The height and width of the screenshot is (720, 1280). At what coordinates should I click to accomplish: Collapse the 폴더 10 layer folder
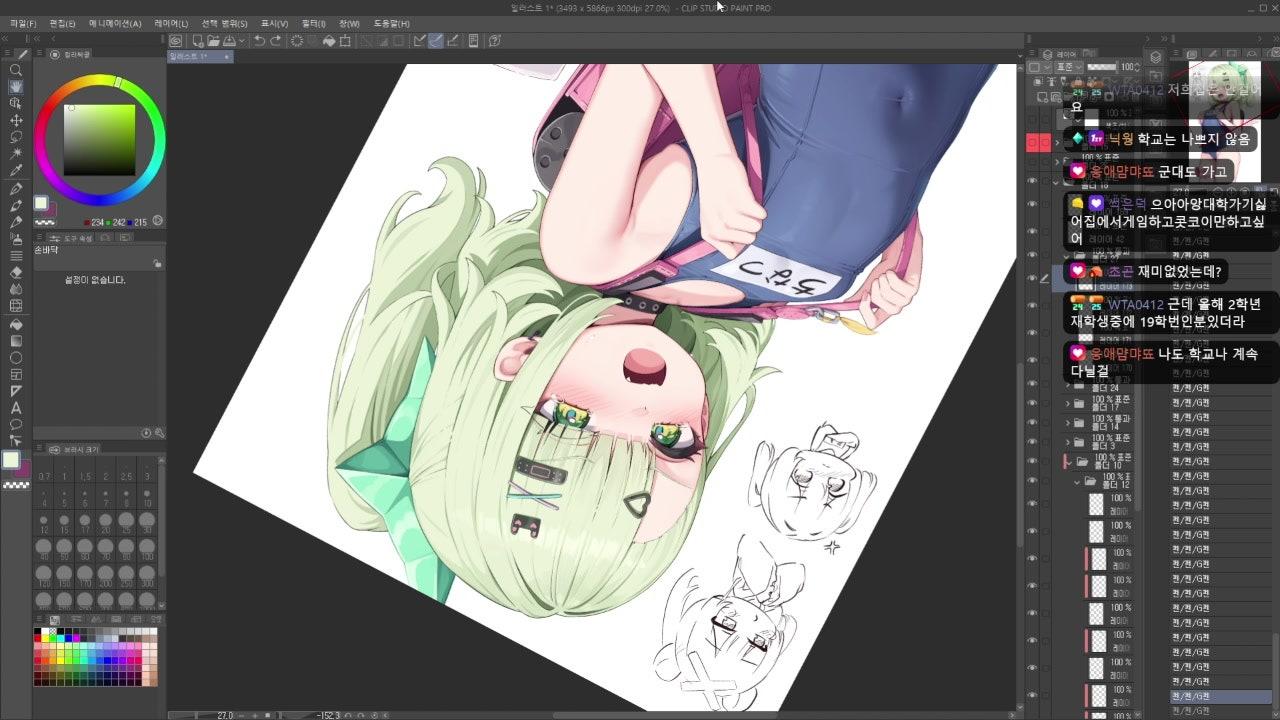click(x=1068, y=462)
